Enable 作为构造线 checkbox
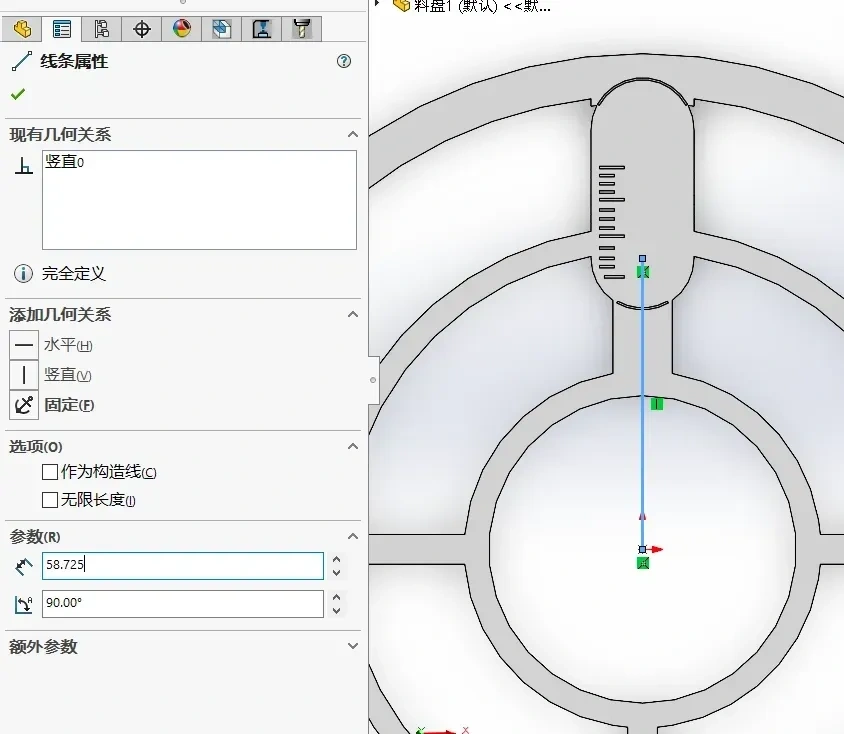 coord(50,472)
